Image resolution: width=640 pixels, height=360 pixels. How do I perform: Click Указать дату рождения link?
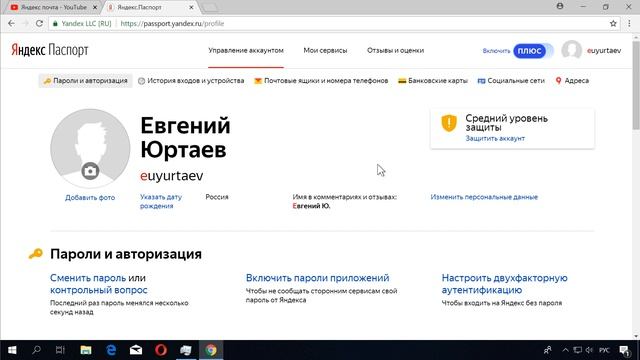coord(161,201)
